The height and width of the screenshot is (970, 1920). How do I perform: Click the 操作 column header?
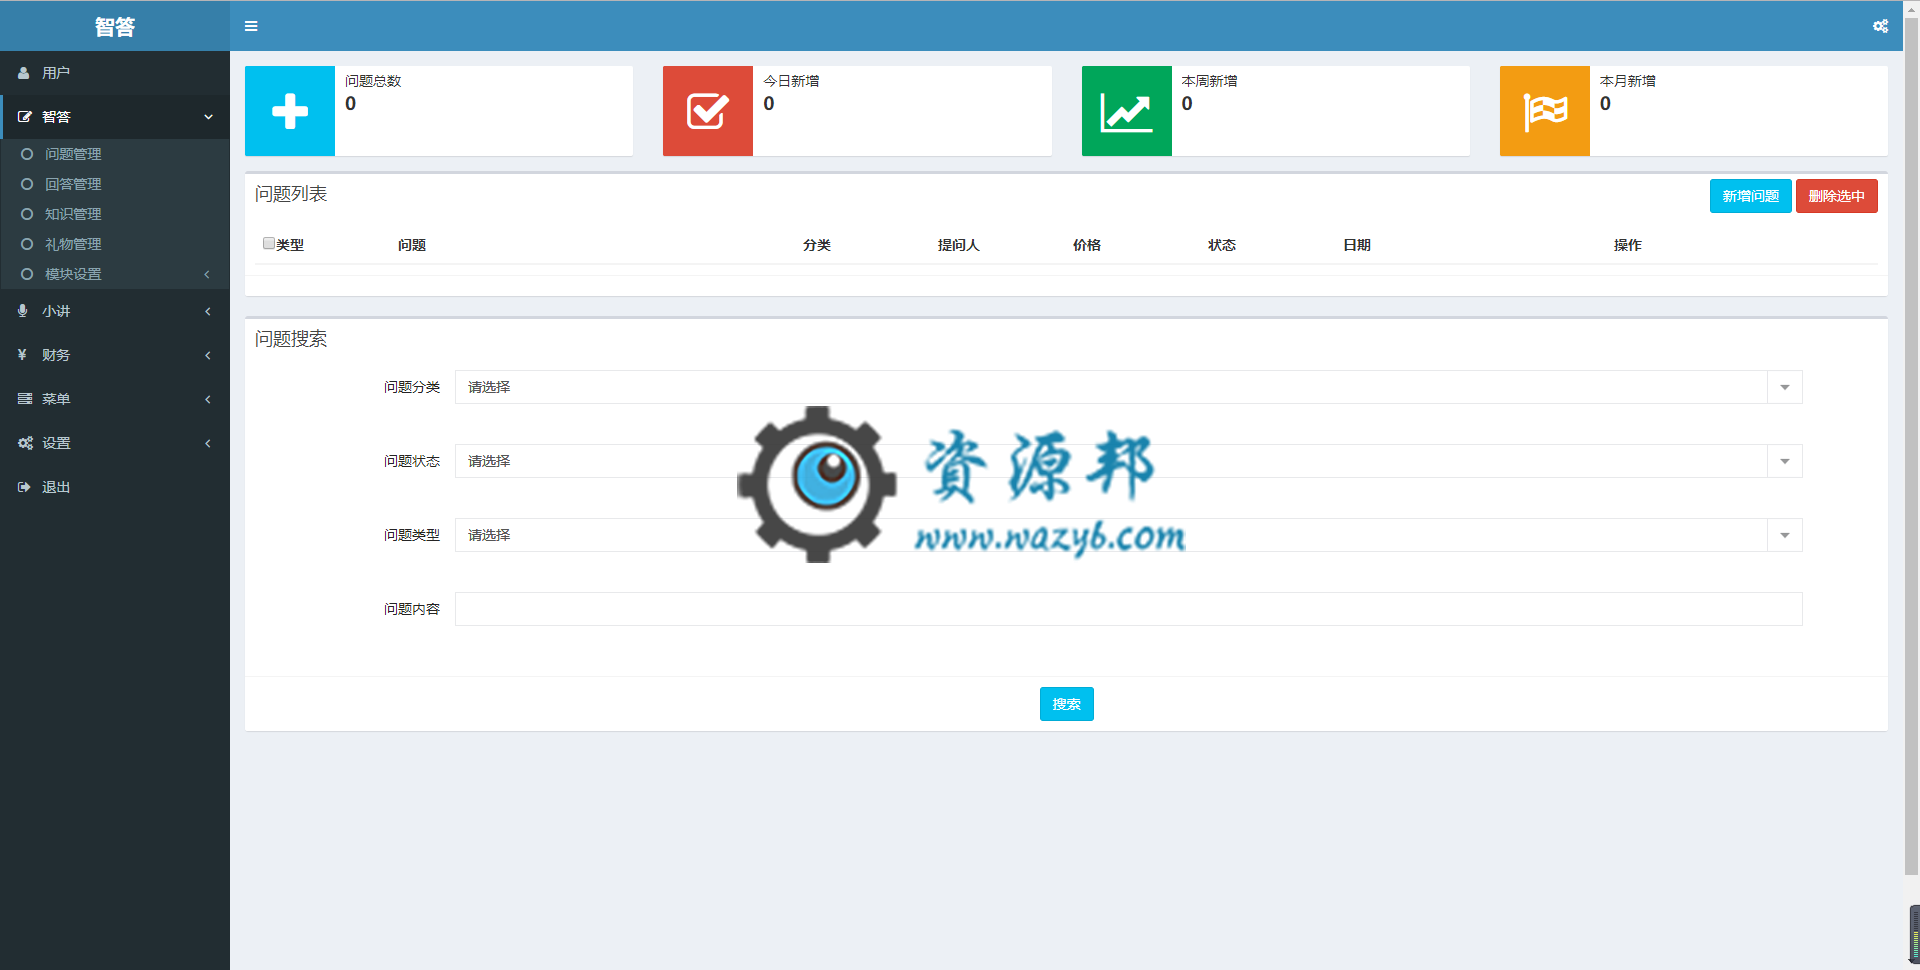[x=1627, y=245]
